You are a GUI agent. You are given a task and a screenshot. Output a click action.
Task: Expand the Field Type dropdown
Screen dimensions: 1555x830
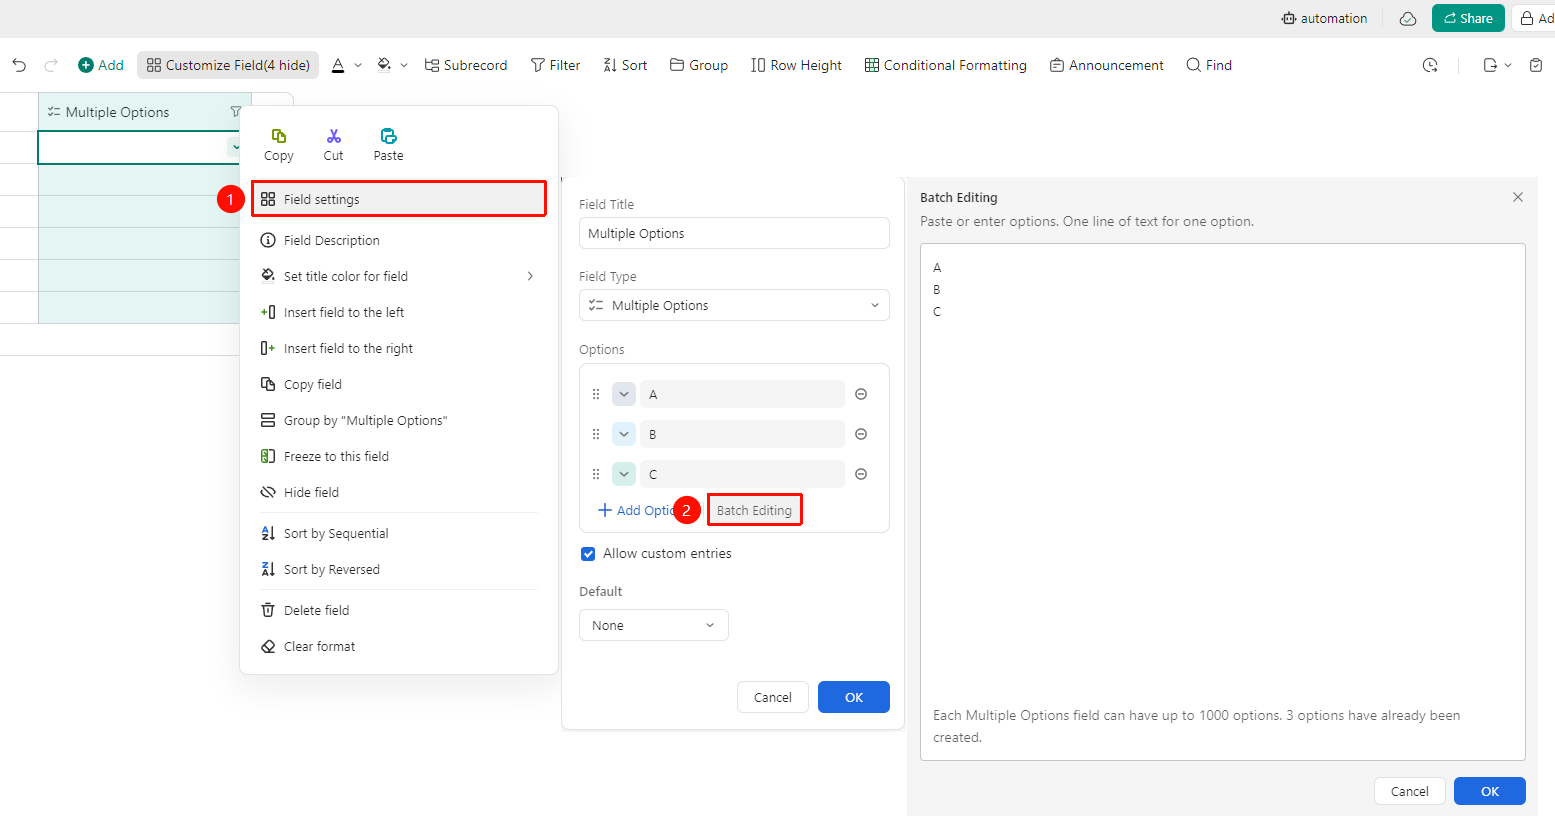[734, 305]
